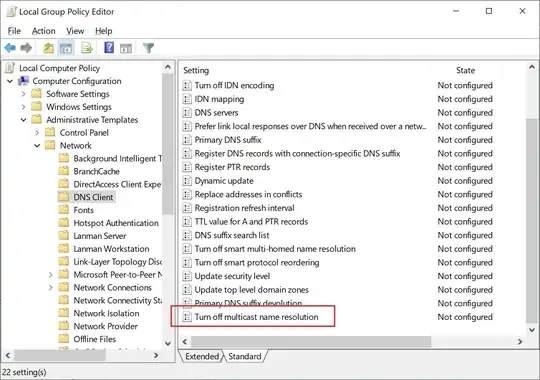Click the Local Computer Policy root icon
Viewport: 540px width, 380px height.
tap(10, 68)
